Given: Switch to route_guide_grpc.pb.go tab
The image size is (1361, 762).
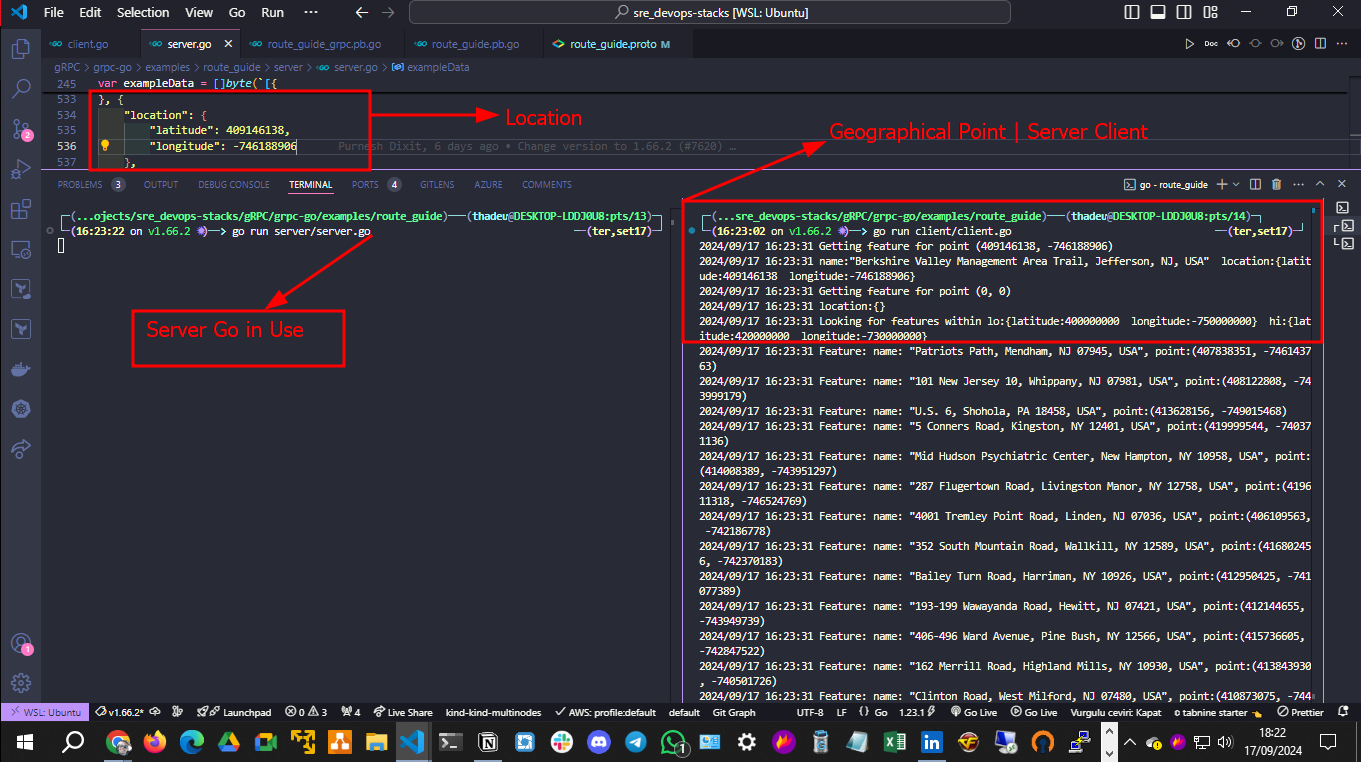Looking at the screenshot, I should point(325,44).
